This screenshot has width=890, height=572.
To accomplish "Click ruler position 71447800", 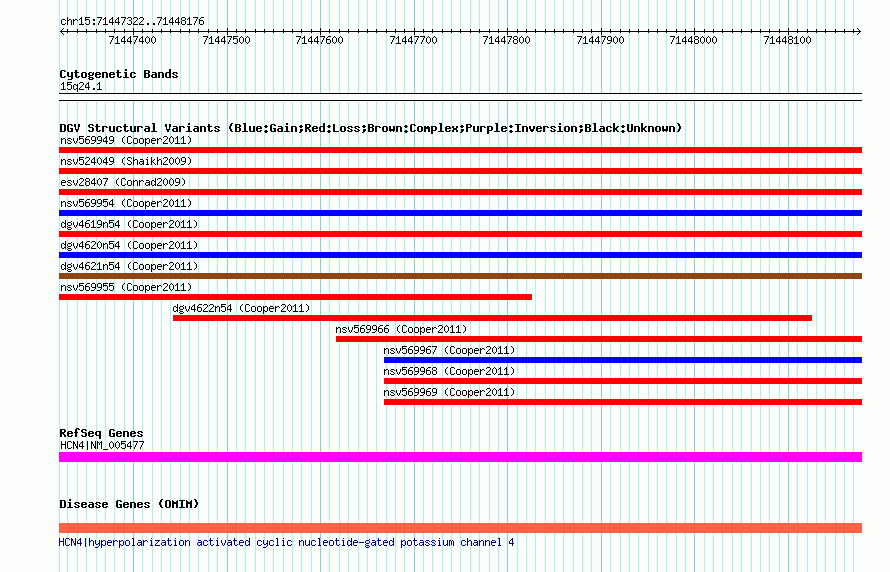I will click(506, 40).
